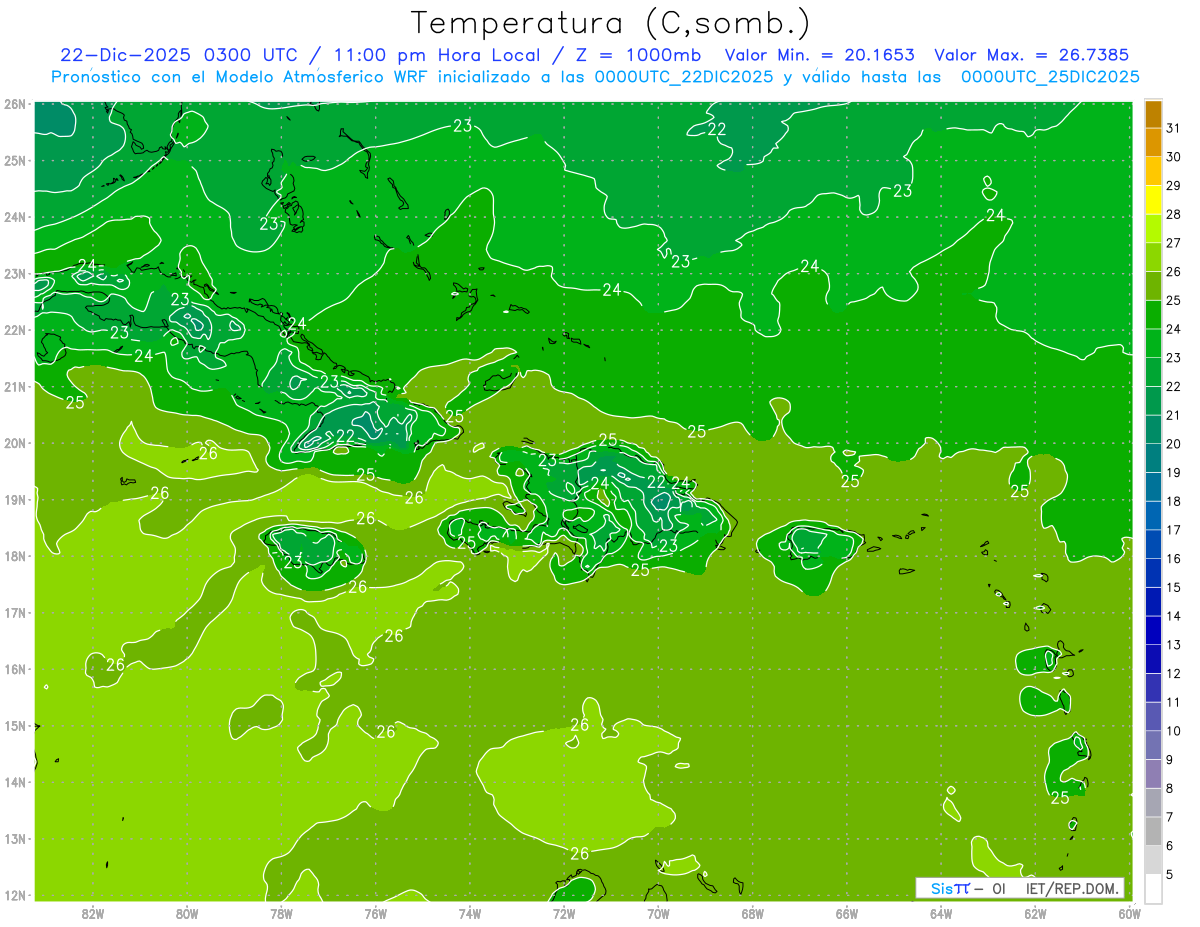Click the latitude axis label '24N'
The width and height of the screenshot is (1200, 927).
(x=14, y=217)
